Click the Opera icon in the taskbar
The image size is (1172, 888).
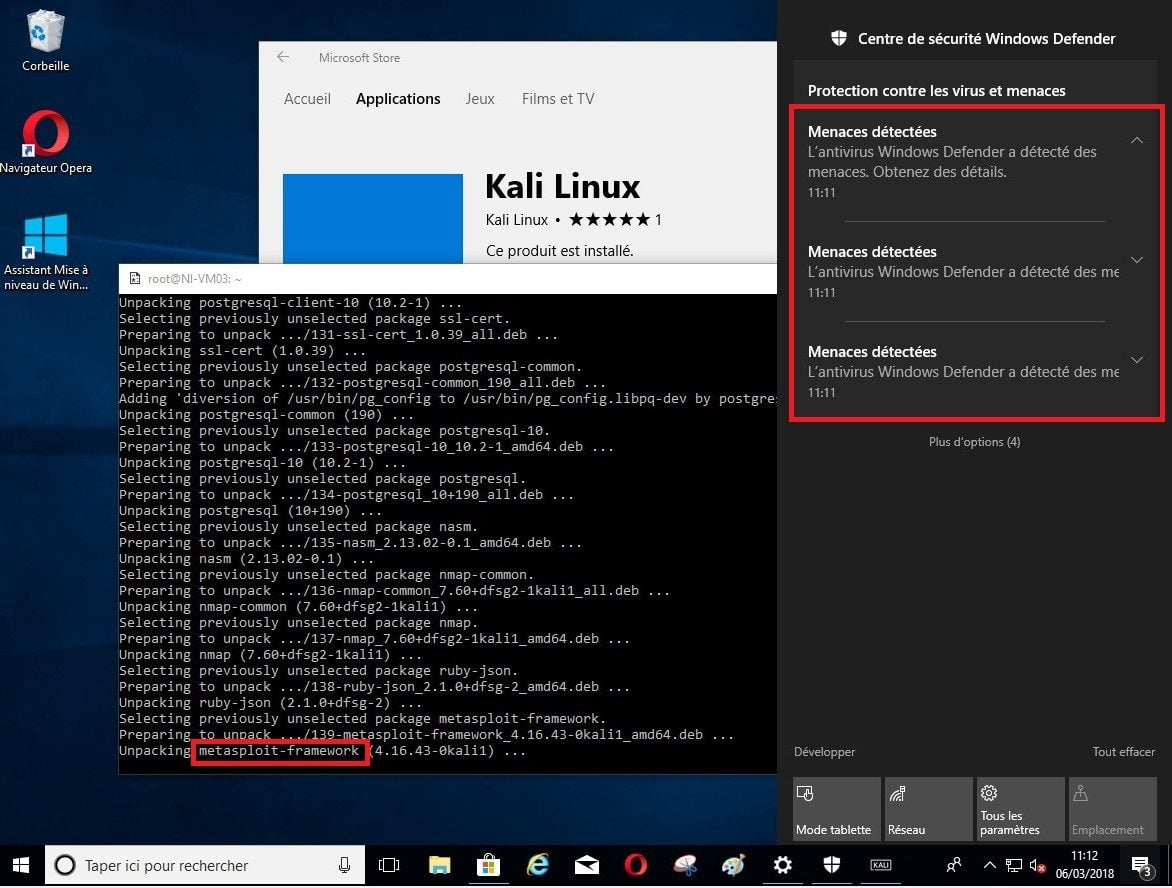tap(636, 865)
